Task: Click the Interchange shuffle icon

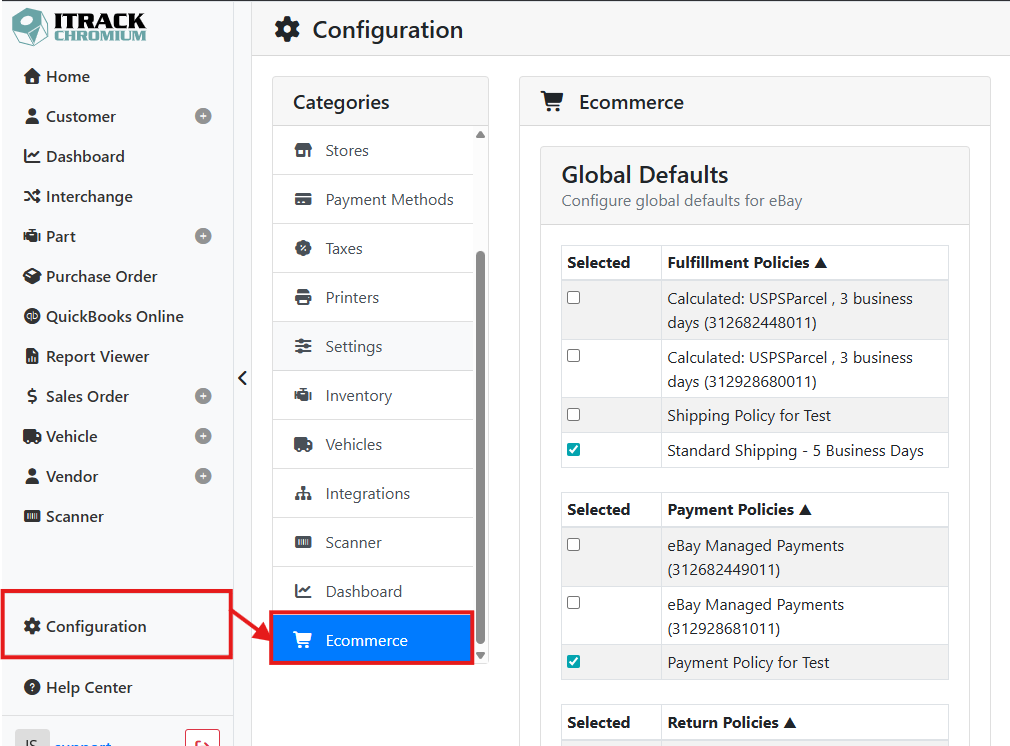Action: click(32, 196)
